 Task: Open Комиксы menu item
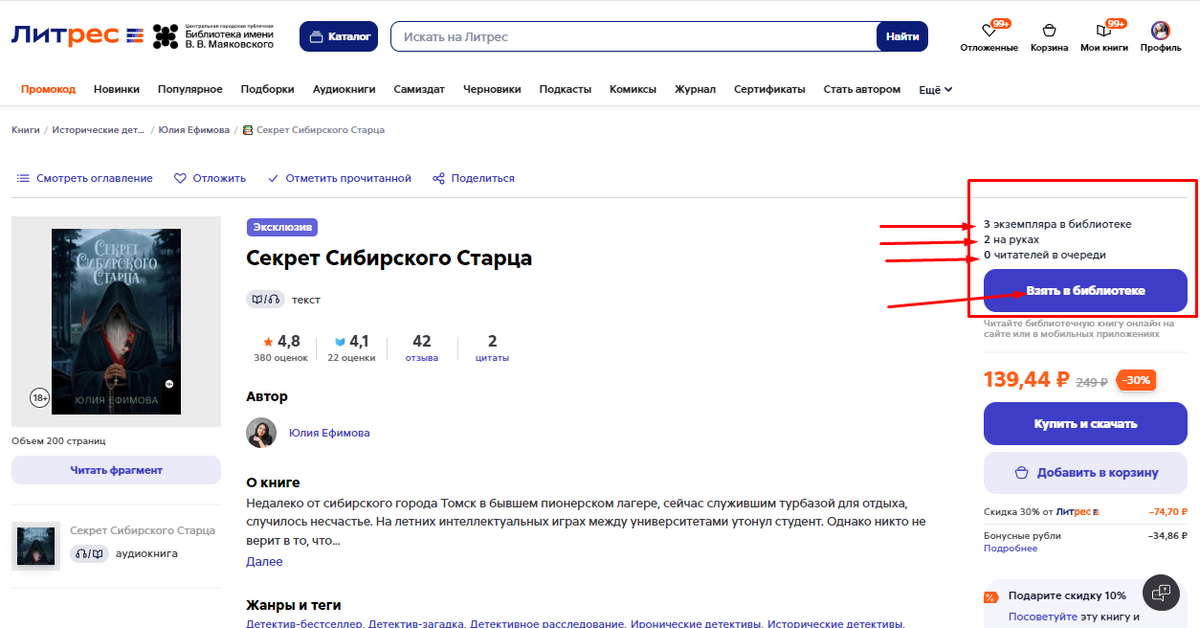tap(633, 89)
